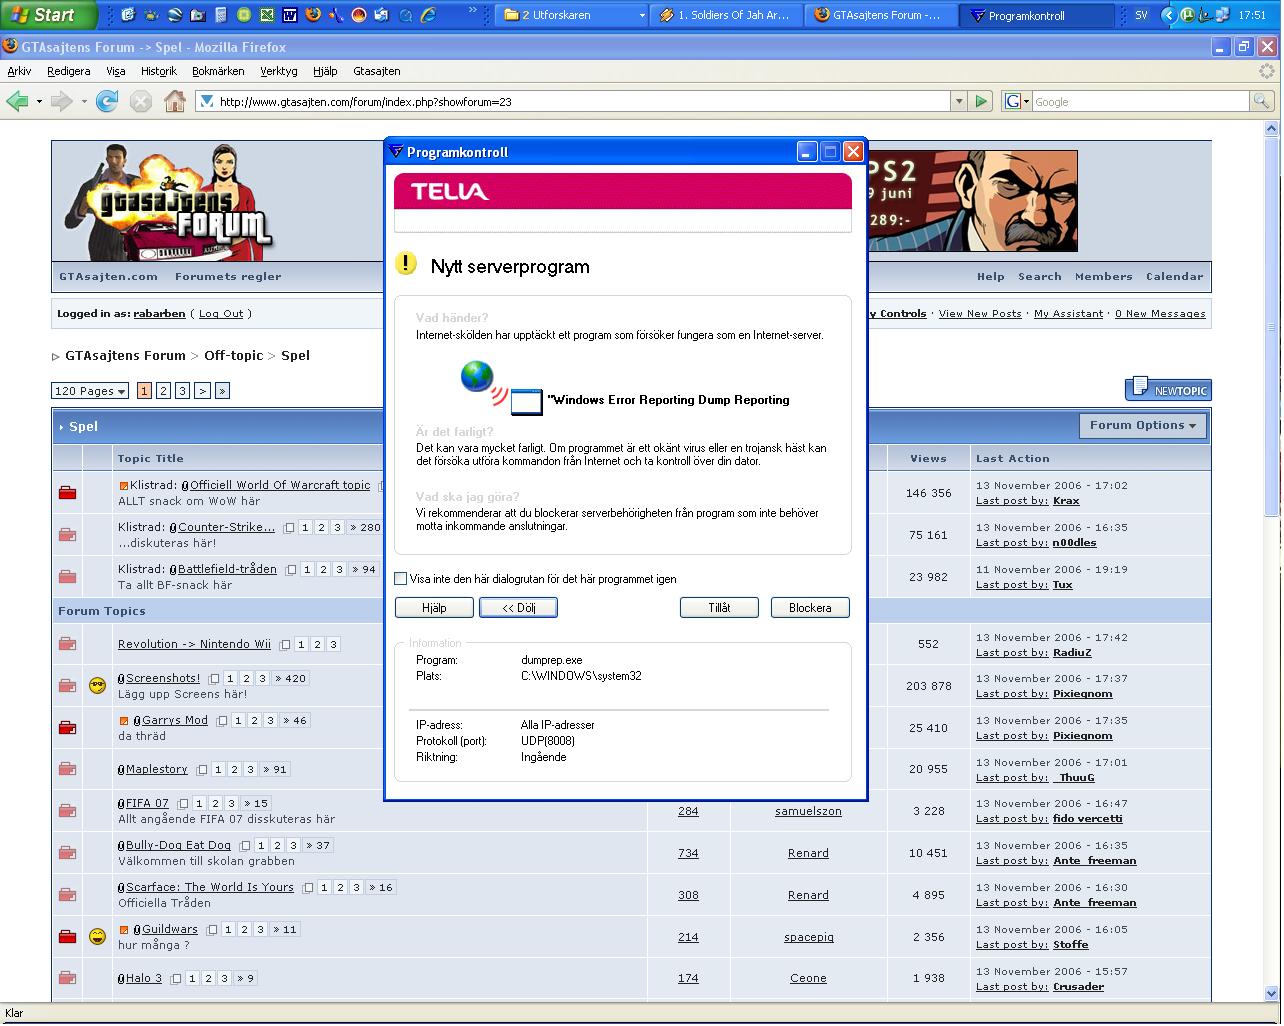The width and height of the screenshot is (1284, 1026).
Task: Open the address bar history dropdown arrow
Action: [959, 101]
